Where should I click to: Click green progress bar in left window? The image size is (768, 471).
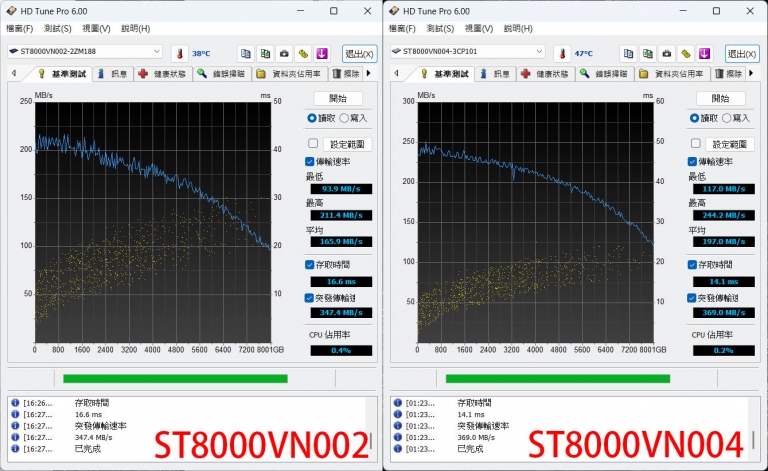point(175,378)
